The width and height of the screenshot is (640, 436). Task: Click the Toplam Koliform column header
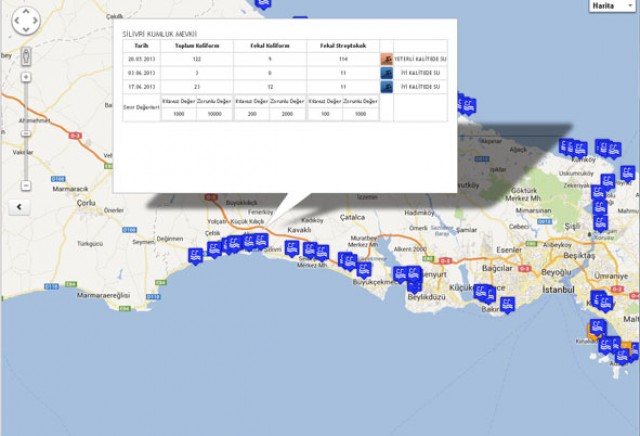coord(197,46)
